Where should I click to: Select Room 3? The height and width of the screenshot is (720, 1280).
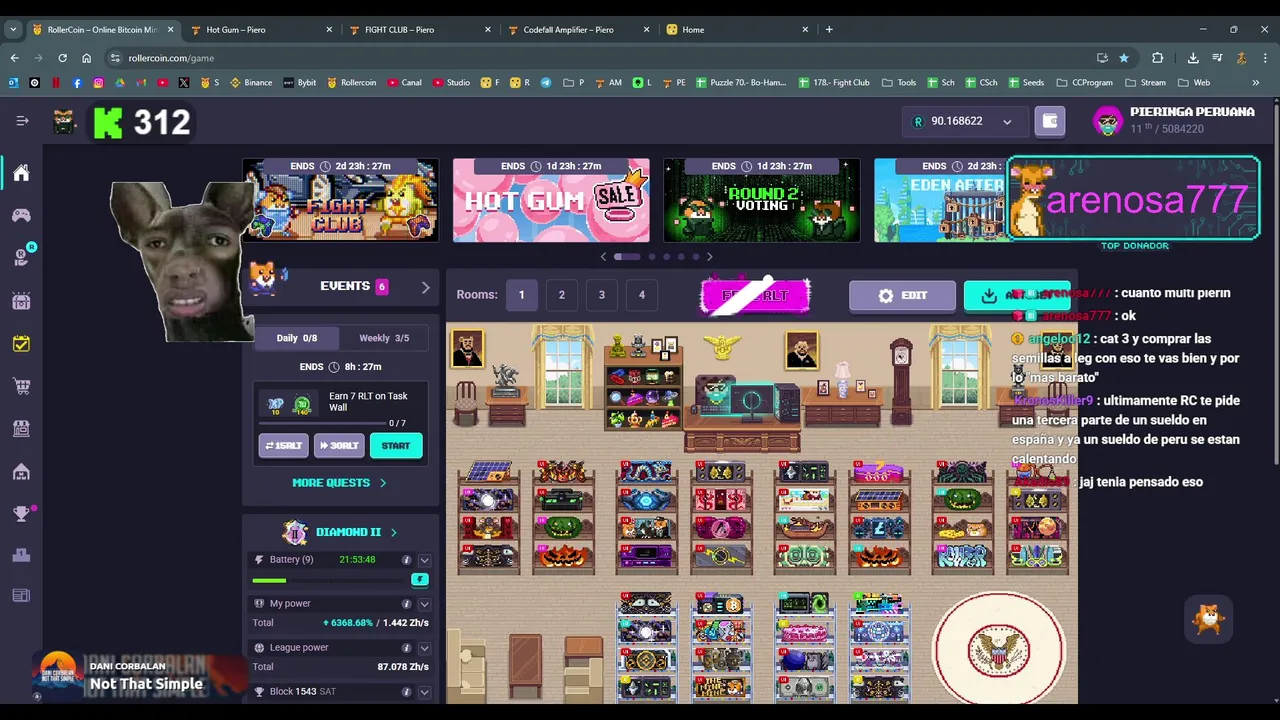click(601, 295)
